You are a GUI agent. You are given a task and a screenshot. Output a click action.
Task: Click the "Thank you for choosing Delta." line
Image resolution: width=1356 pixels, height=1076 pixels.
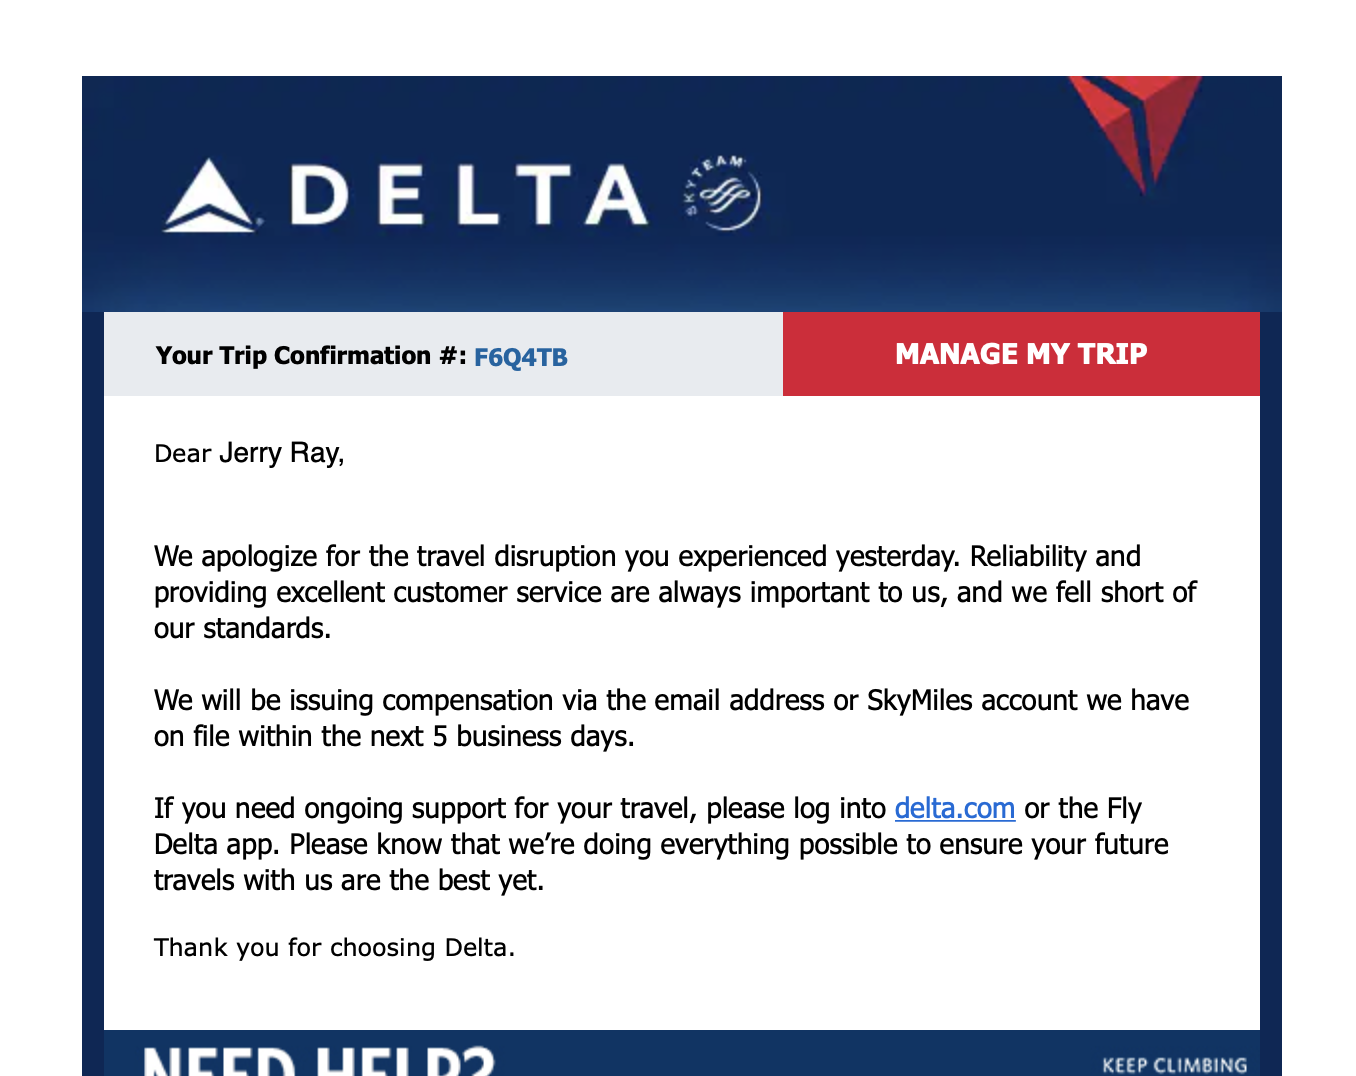334,947
